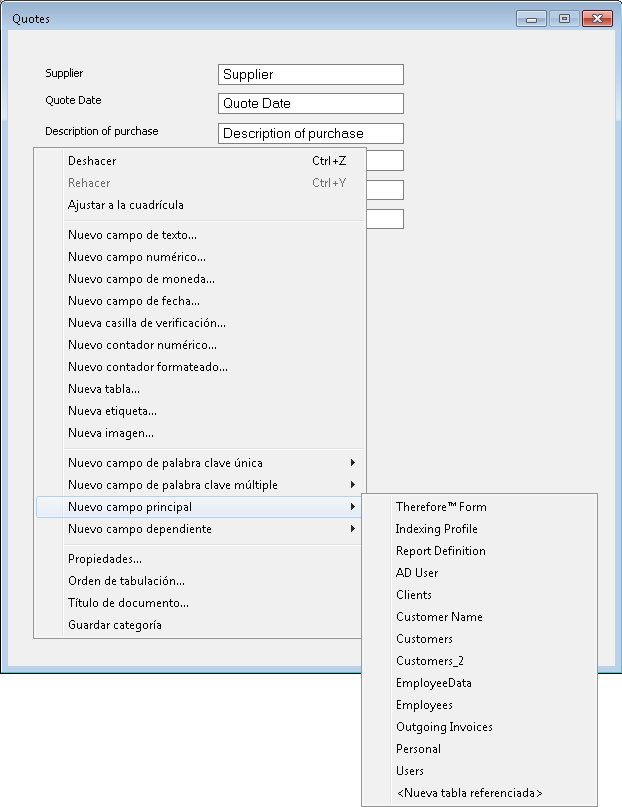The height and width of the screenshot is (807, 622).
Task: Select Nueva etiqueta... menu entry
Action: point(201,411)
